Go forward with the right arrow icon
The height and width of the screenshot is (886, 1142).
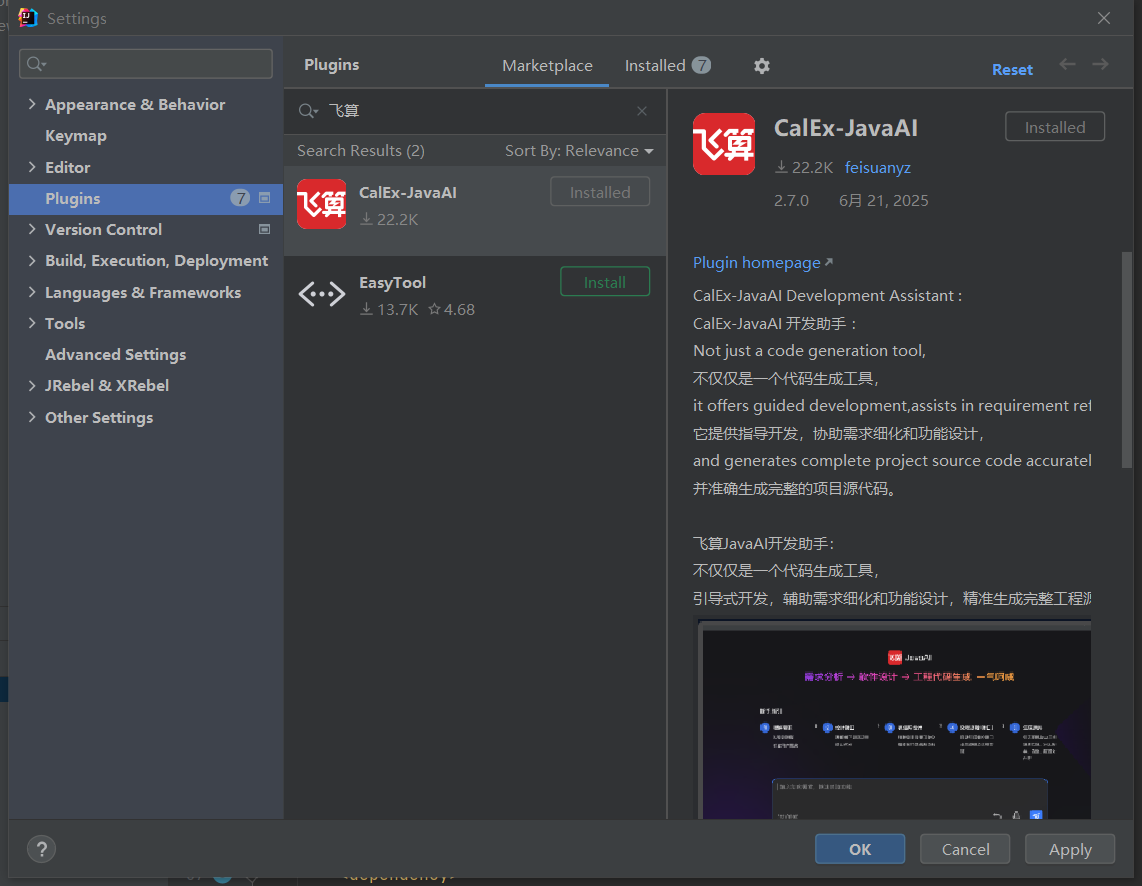pos(1100,64)
